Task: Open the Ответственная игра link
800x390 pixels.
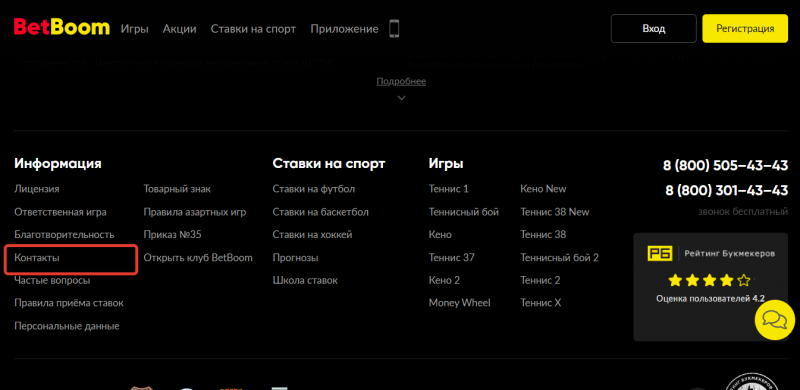Action: (60, 212)
